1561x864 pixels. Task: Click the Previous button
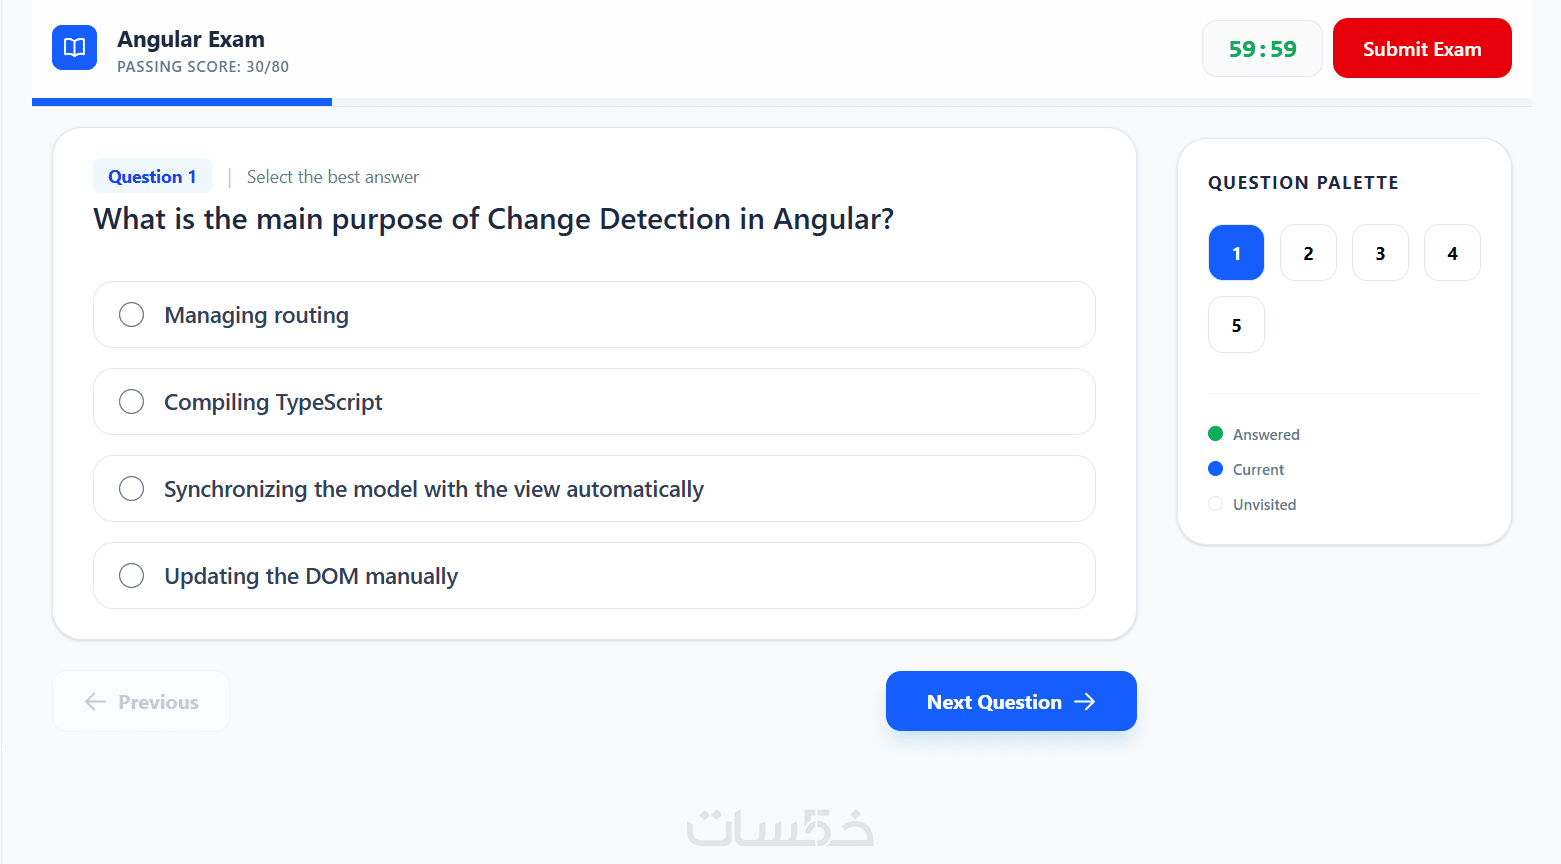click(141, 702)
